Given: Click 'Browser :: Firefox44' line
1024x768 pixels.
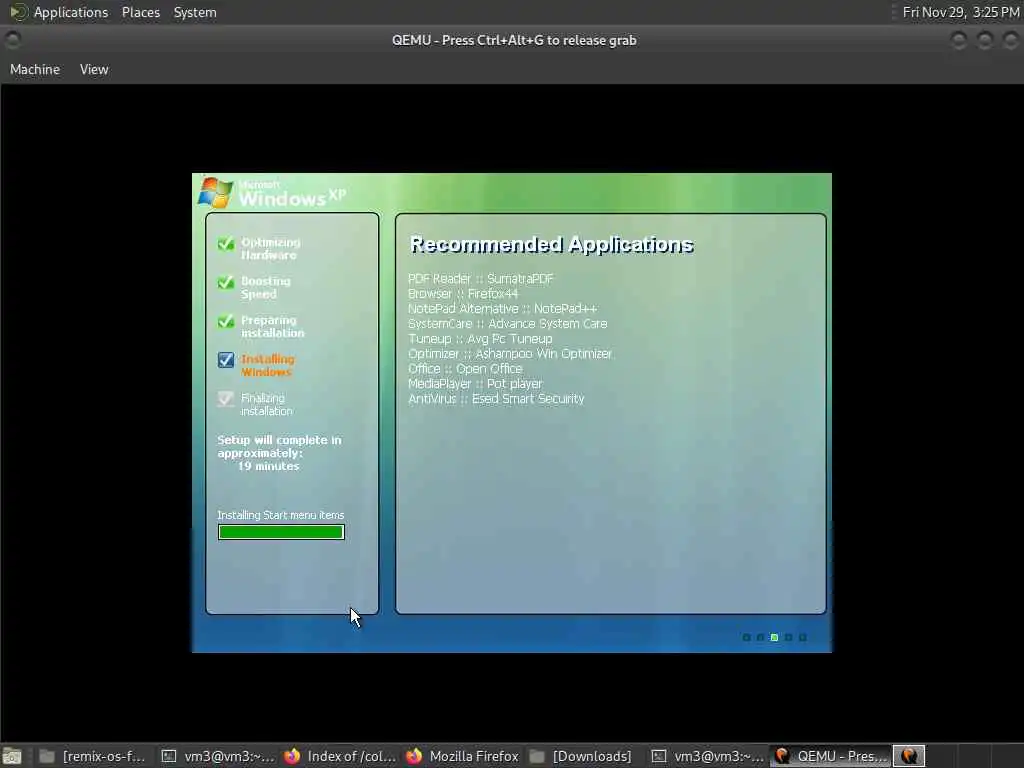Looking at the screenshot, I should pos(463,294).
